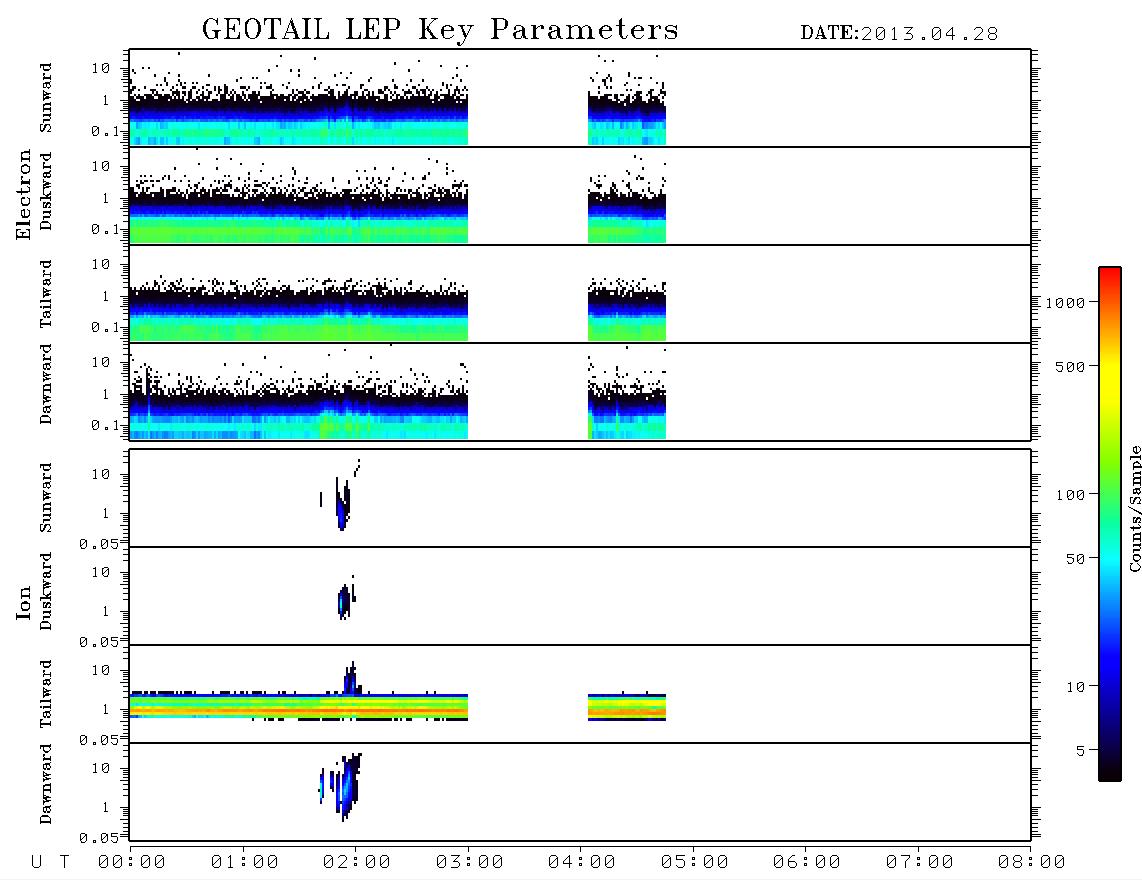Select the Ion Tailward panel label
The image size is (1142, 880).
point(46,694)
